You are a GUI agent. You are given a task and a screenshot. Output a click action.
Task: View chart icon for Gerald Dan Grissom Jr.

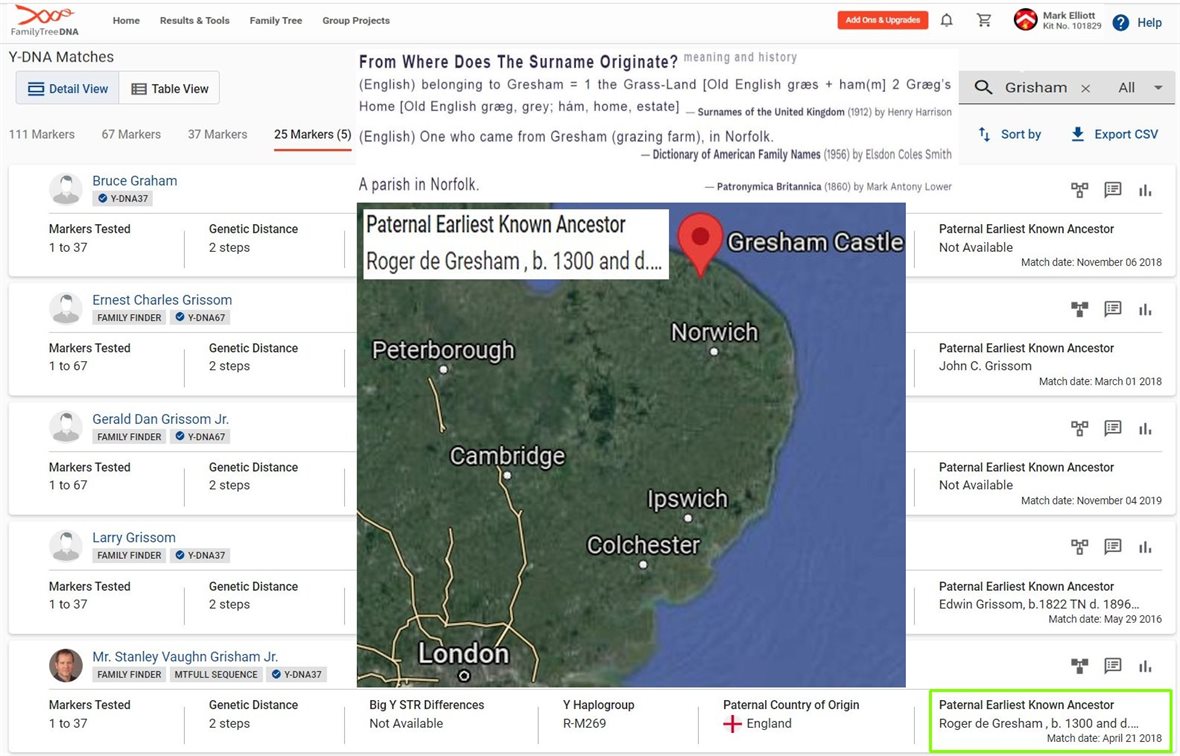tap(1145, 428)
